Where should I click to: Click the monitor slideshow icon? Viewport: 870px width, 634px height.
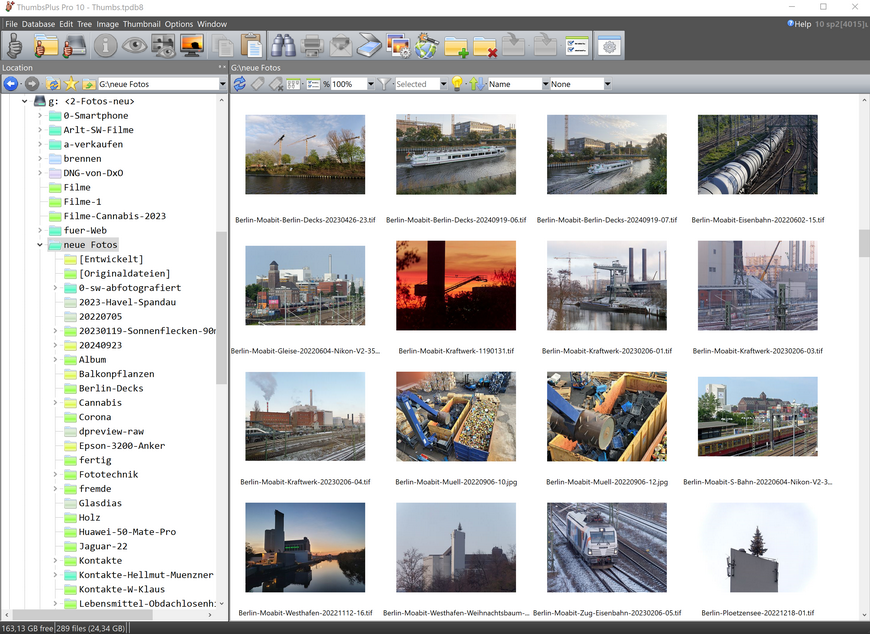[x=191, y=46]
